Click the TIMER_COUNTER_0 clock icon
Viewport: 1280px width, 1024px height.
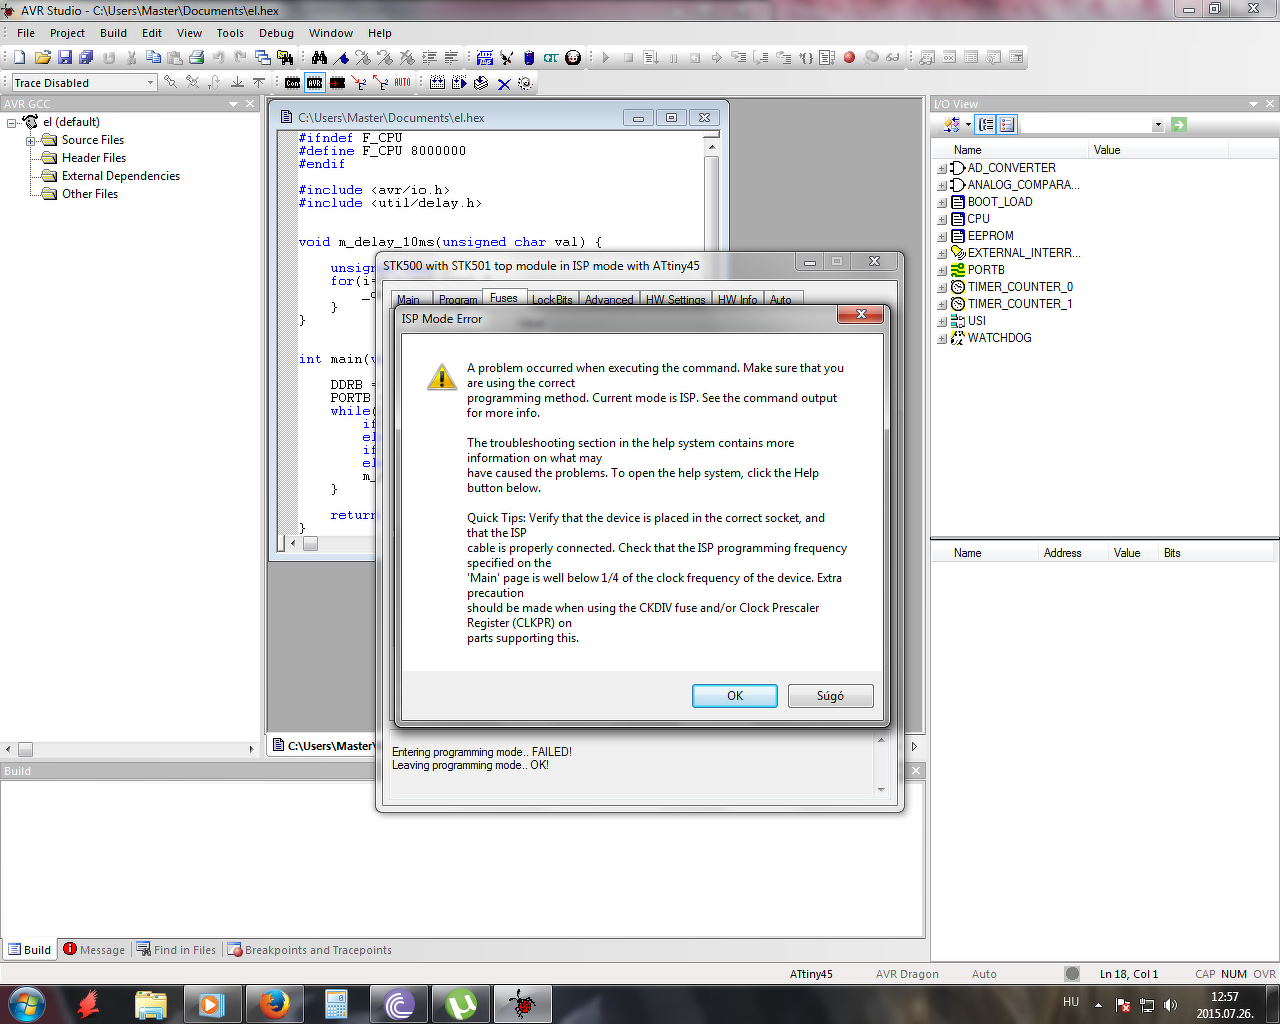point(958,287)
